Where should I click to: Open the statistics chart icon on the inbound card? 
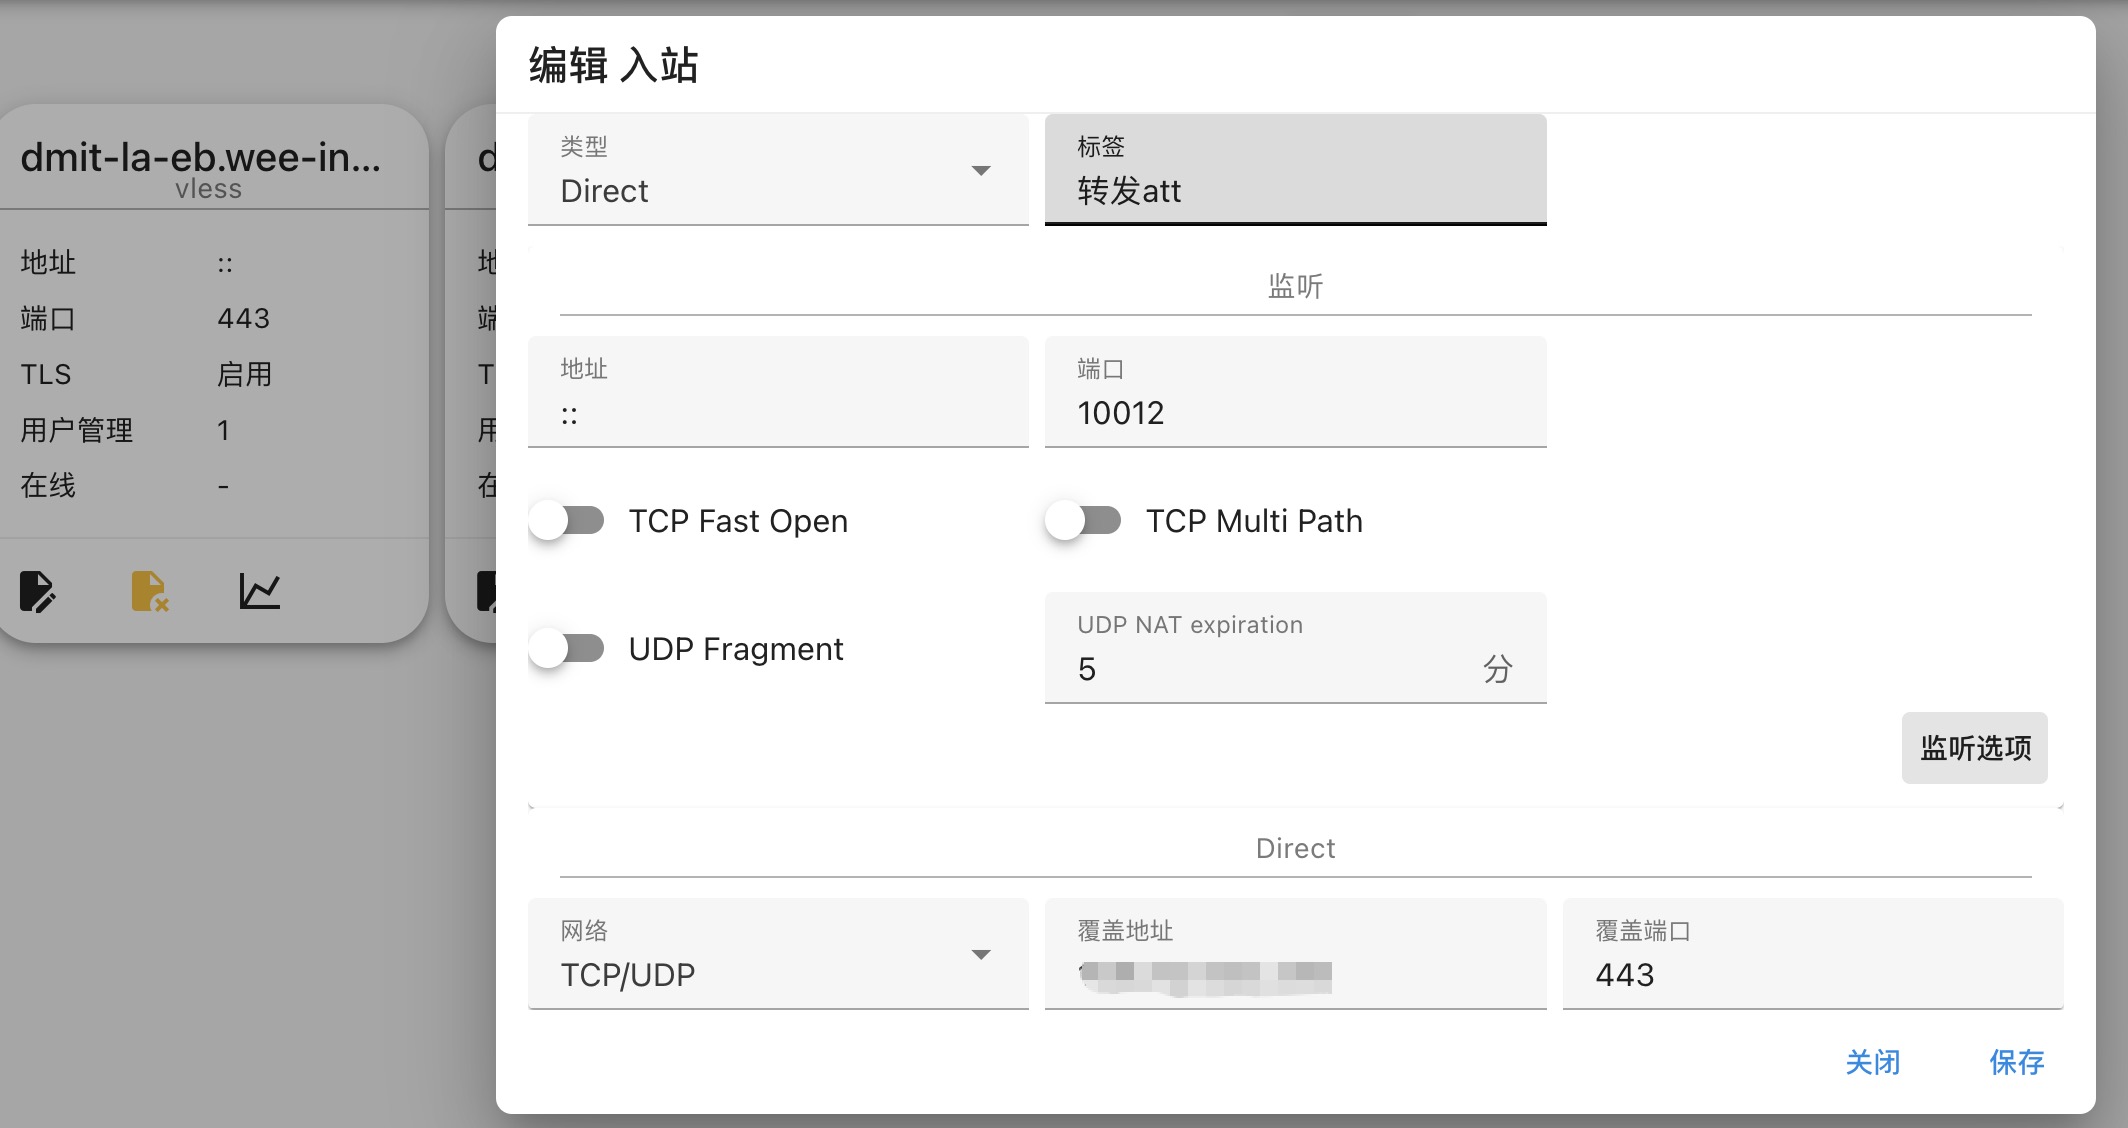click(258, 592)
